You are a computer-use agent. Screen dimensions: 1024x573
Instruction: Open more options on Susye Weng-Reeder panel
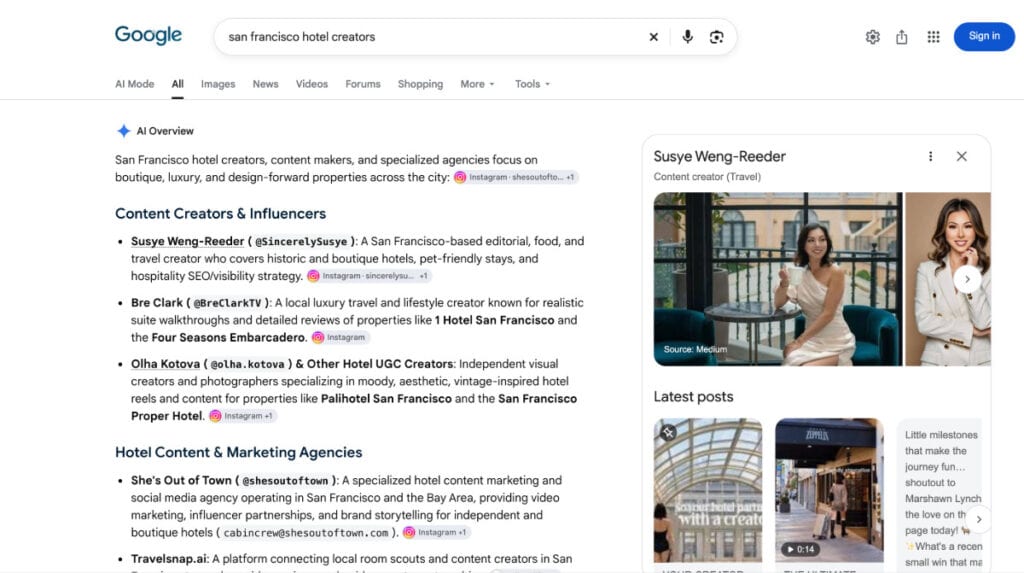click(931, 156)
